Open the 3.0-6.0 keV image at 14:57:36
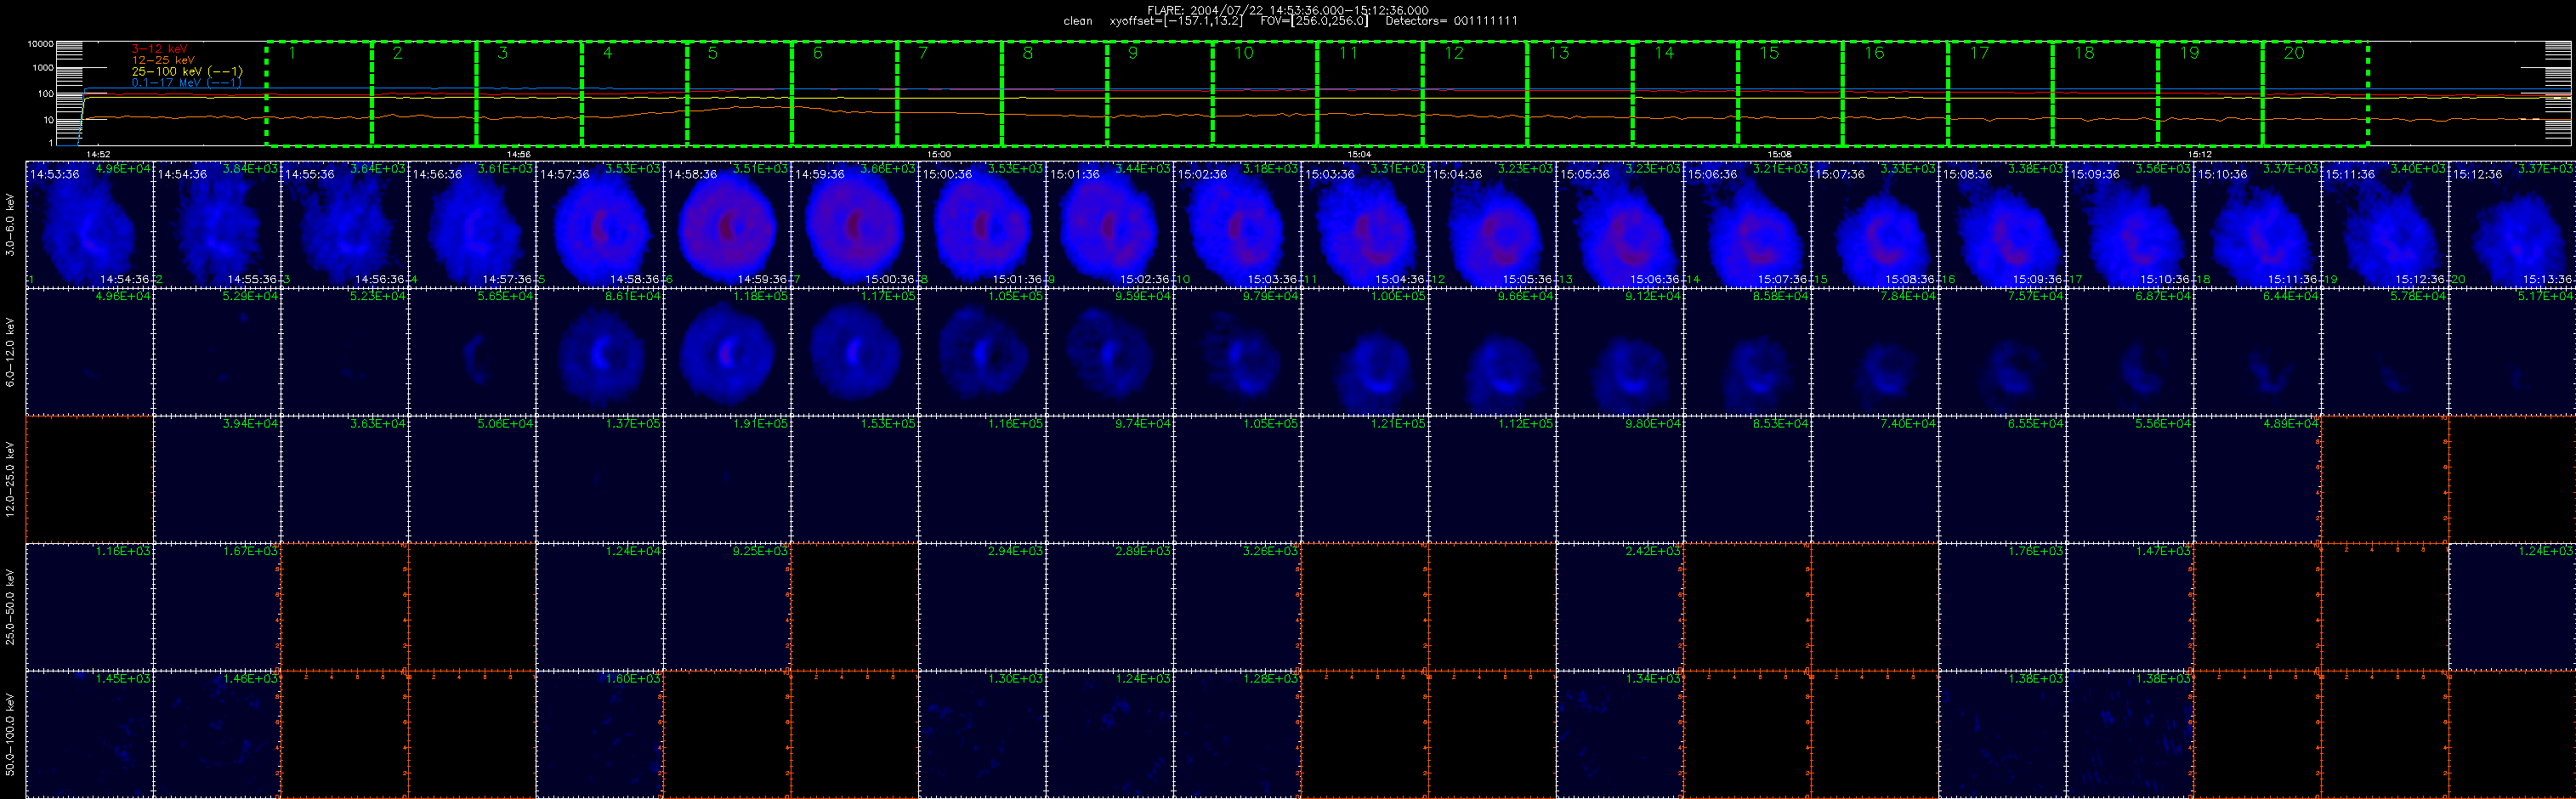Screen dimensions: 2576x799 coord(600,224)
